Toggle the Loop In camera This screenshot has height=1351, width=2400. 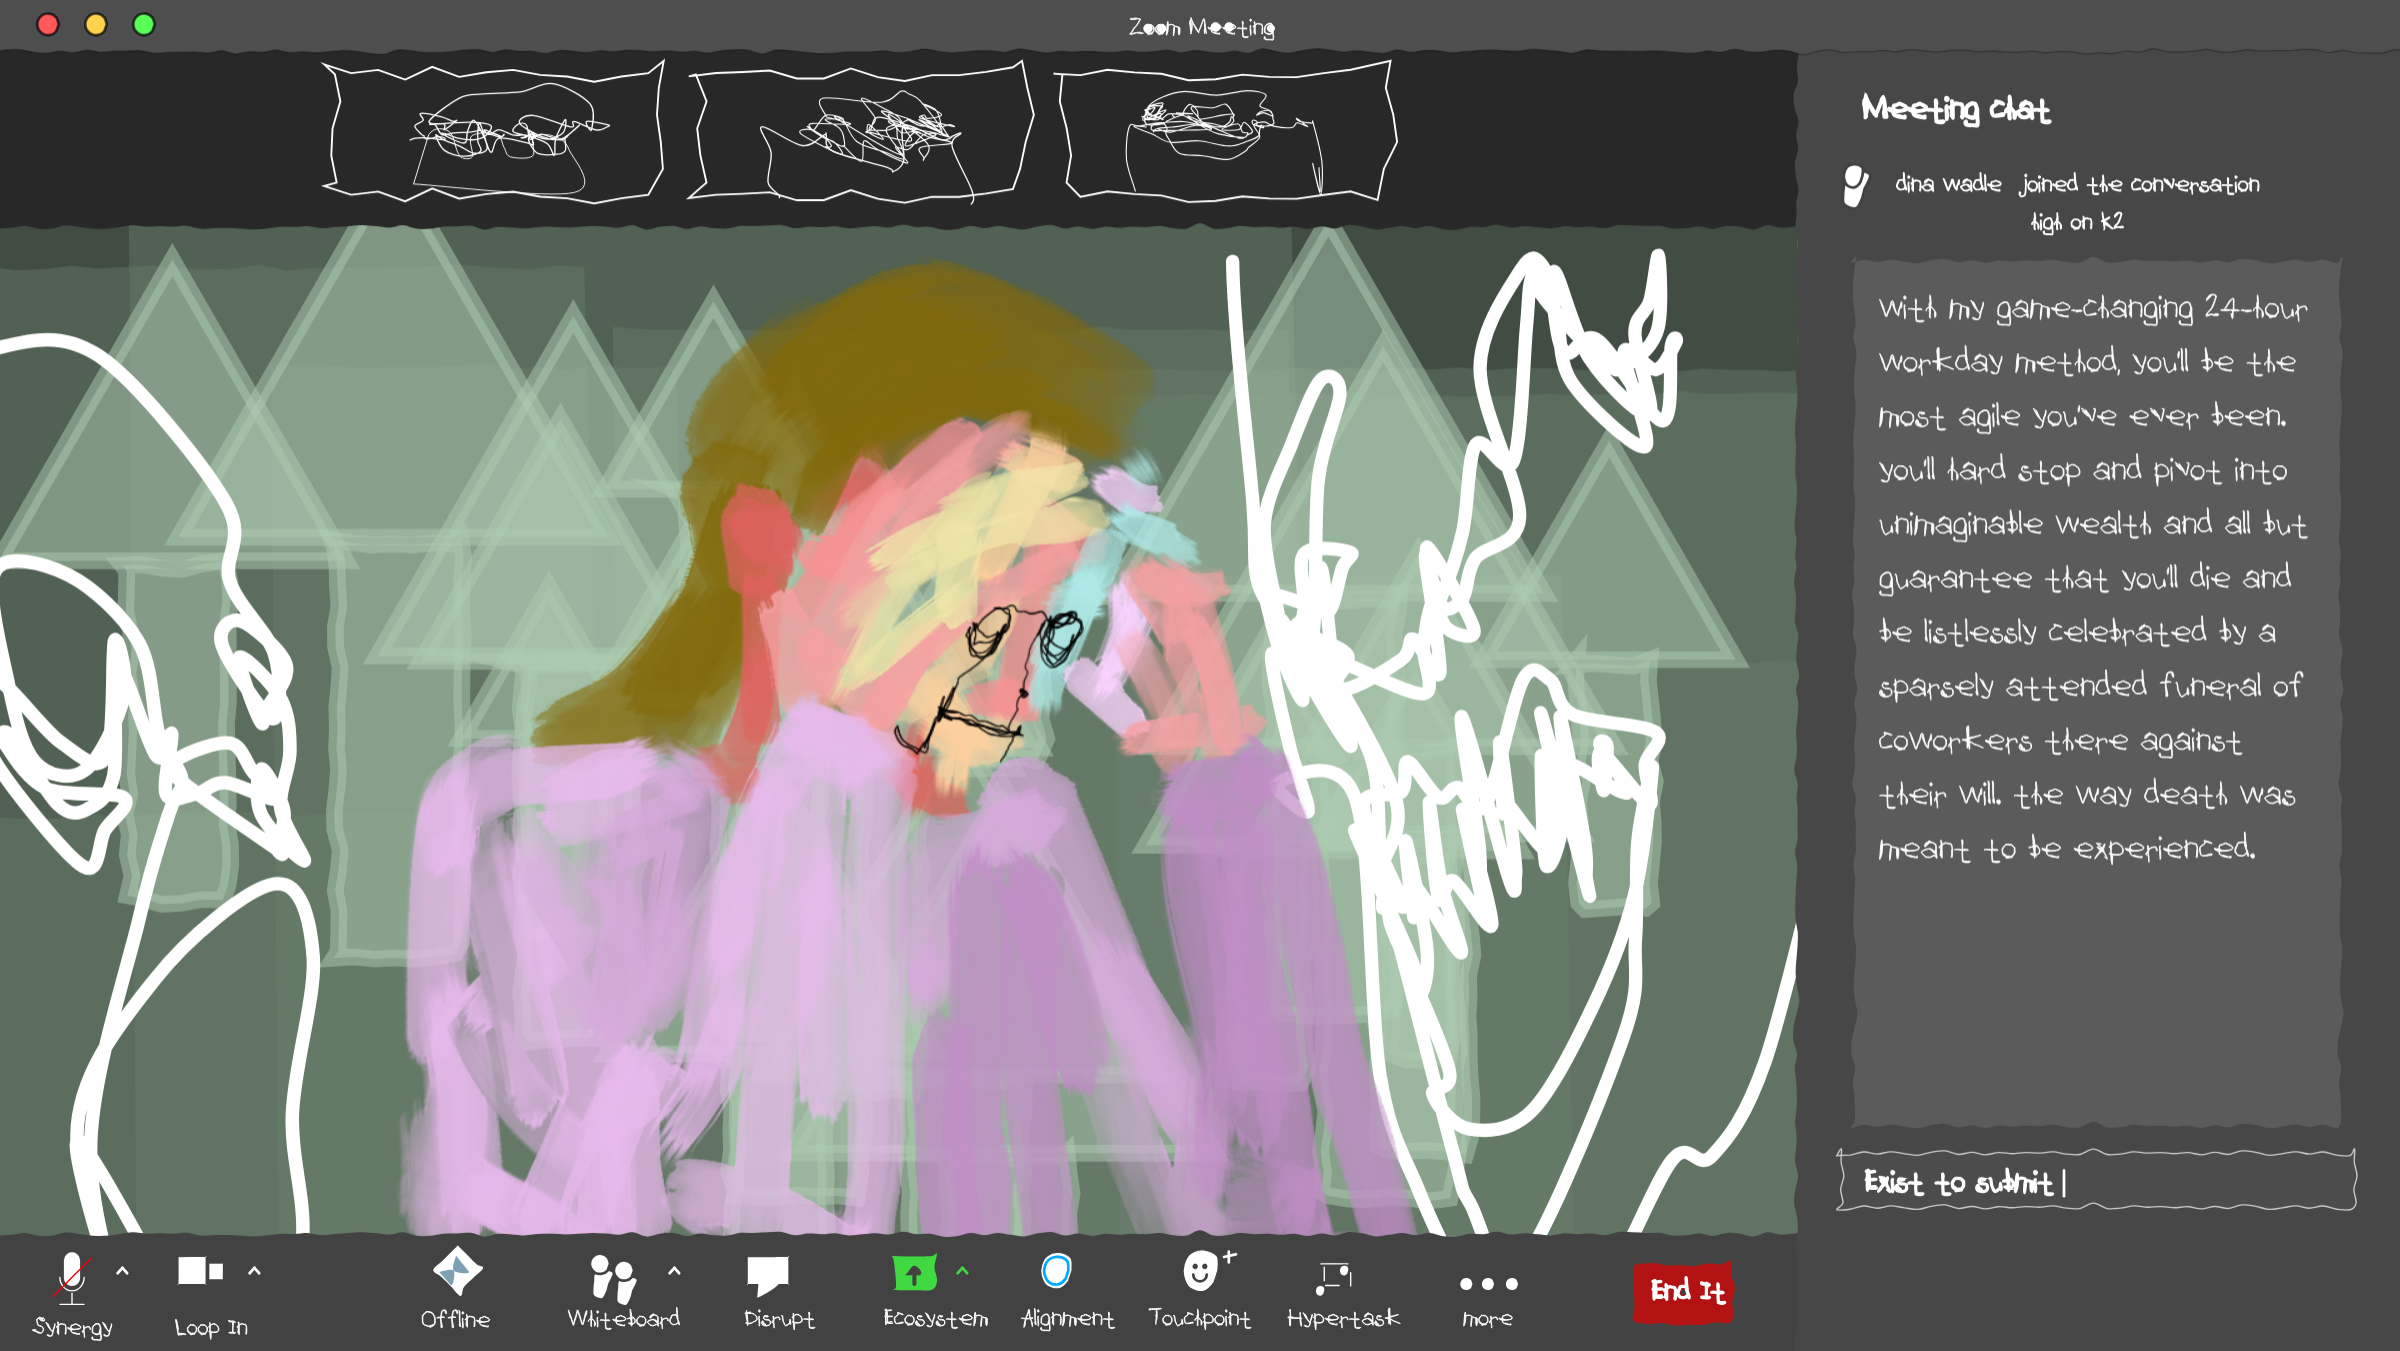coord(200,1272)
